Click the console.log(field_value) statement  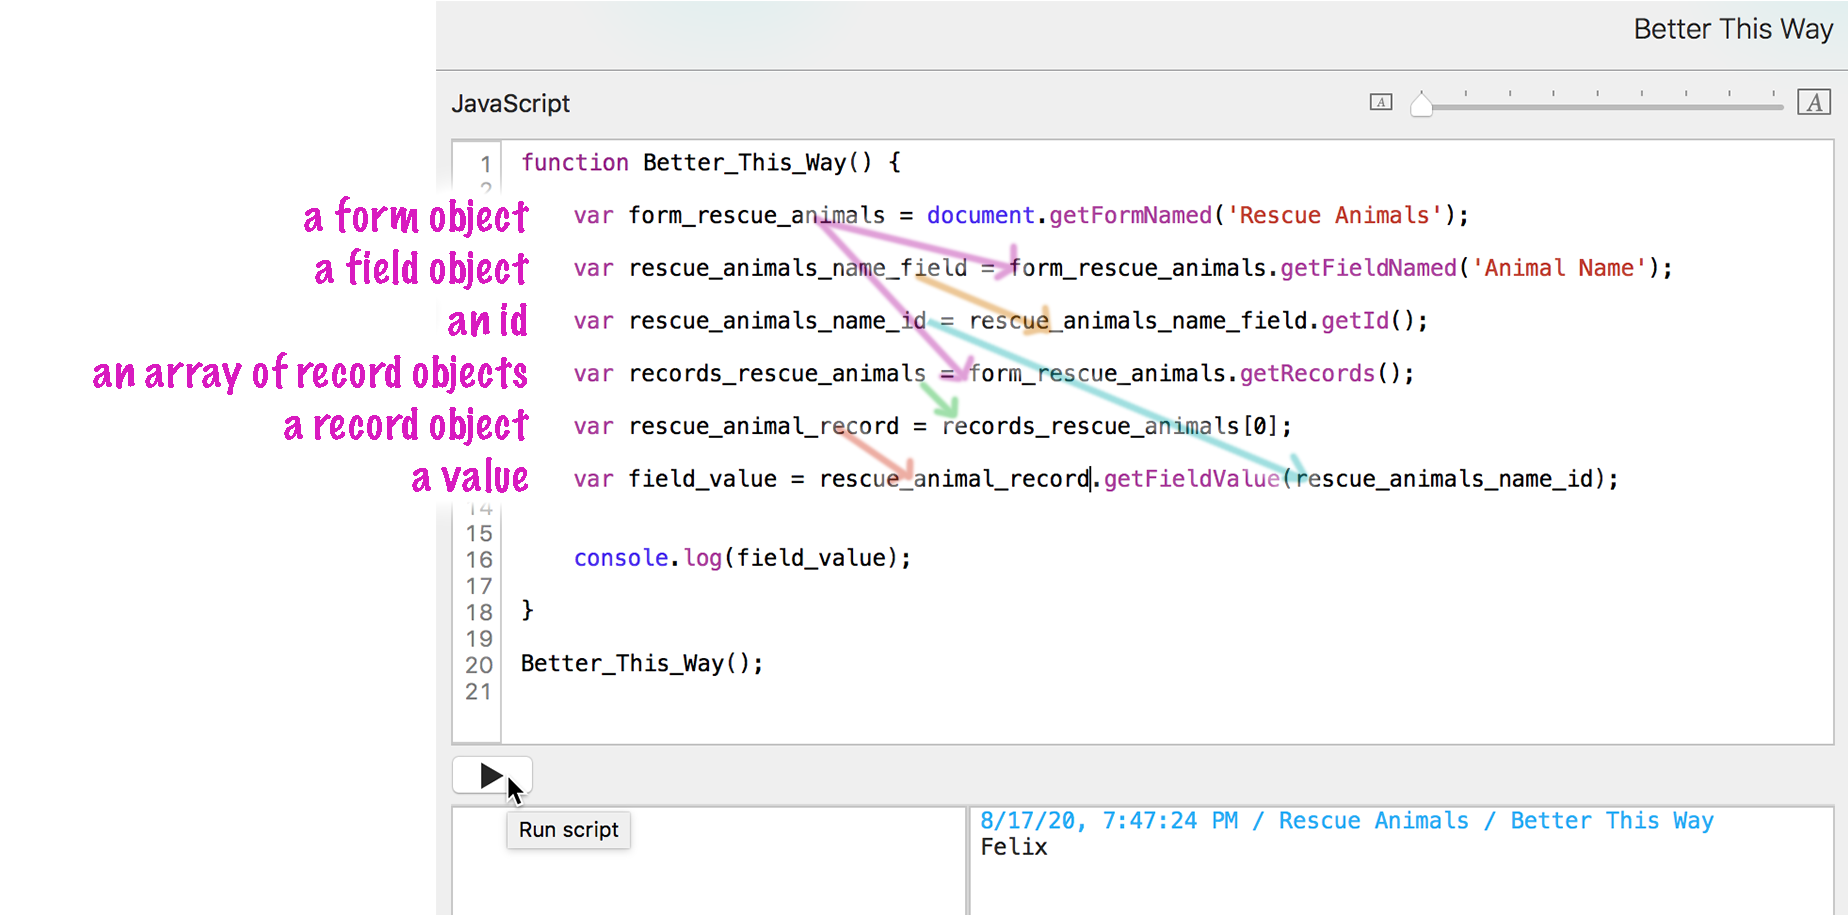[x=741, y=558]
